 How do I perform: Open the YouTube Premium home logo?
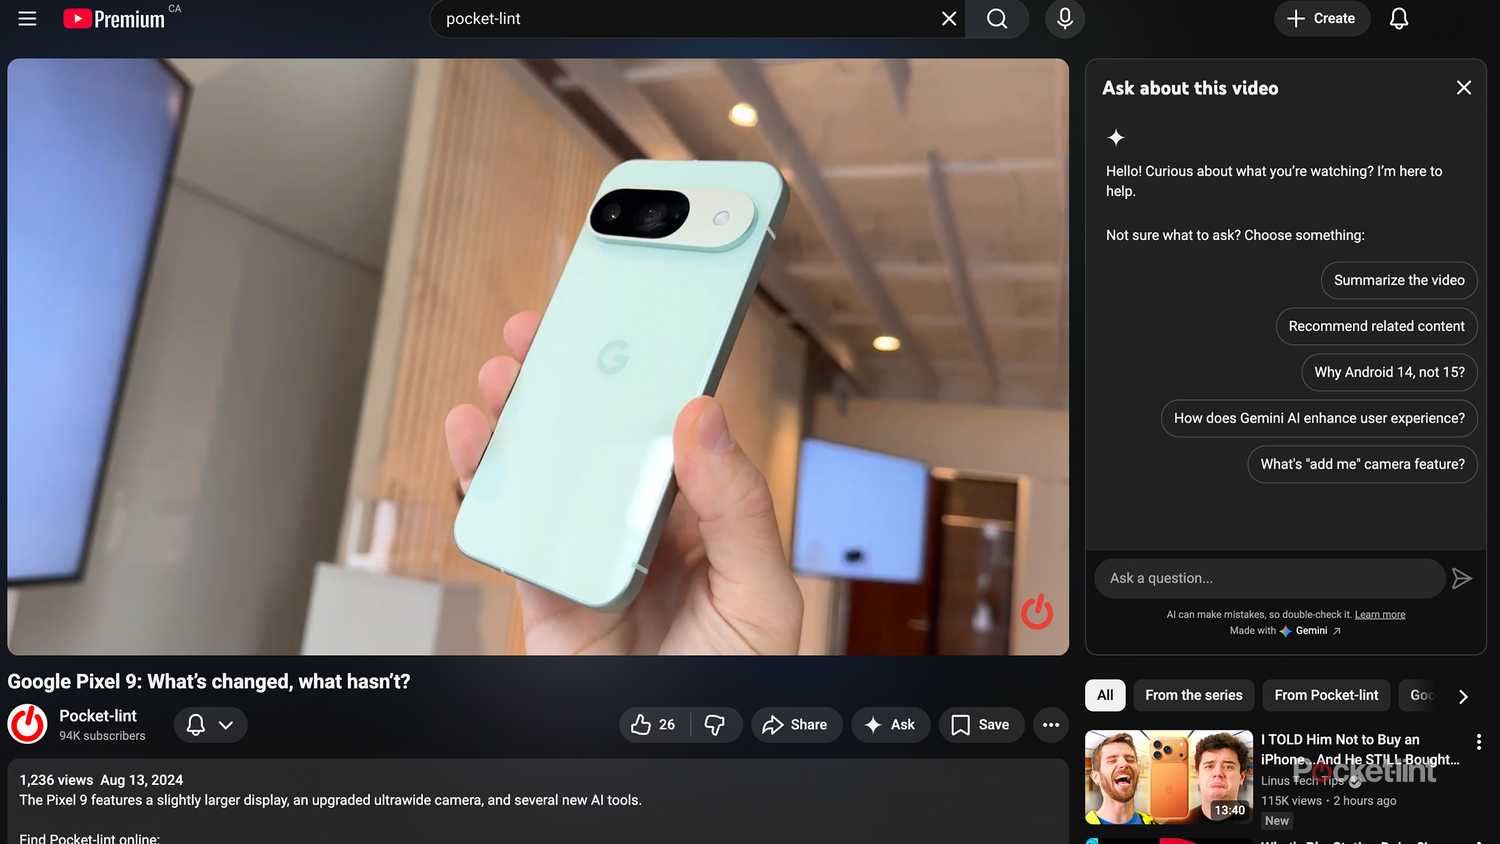click(113, 18)
